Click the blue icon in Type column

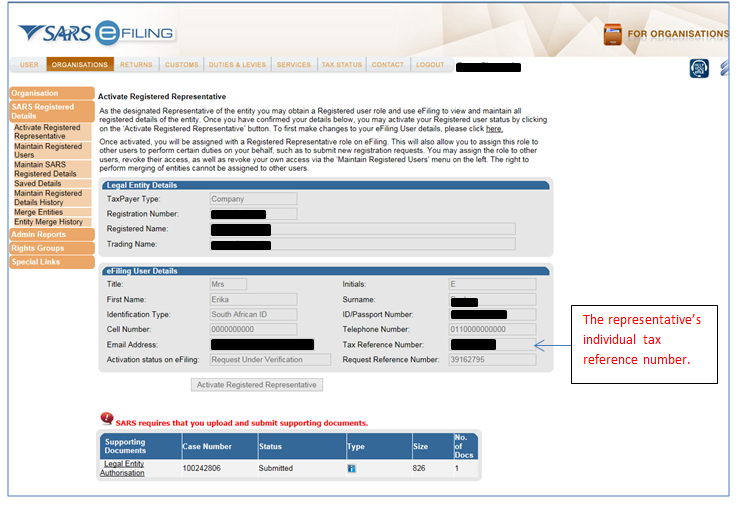[352, 468]
